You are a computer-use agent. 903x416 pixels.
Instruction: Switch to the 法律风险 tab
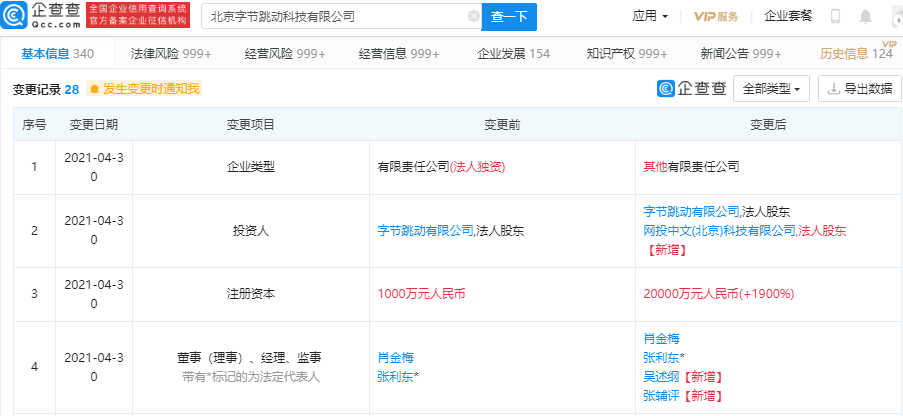(164, 53)
